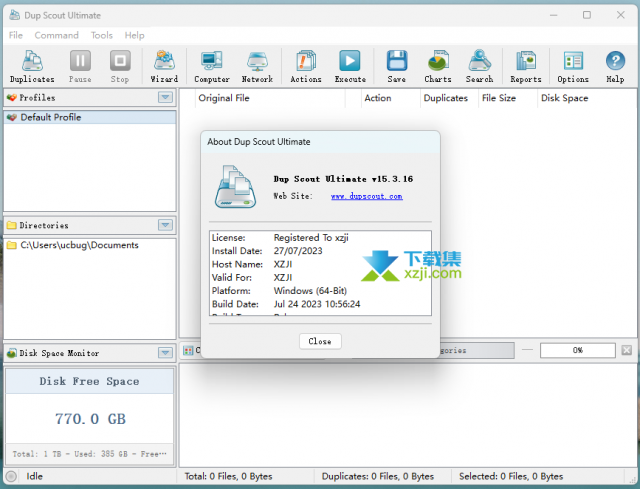
Task: Click the Host Name XZJI row
Action: tap(320, 264)
